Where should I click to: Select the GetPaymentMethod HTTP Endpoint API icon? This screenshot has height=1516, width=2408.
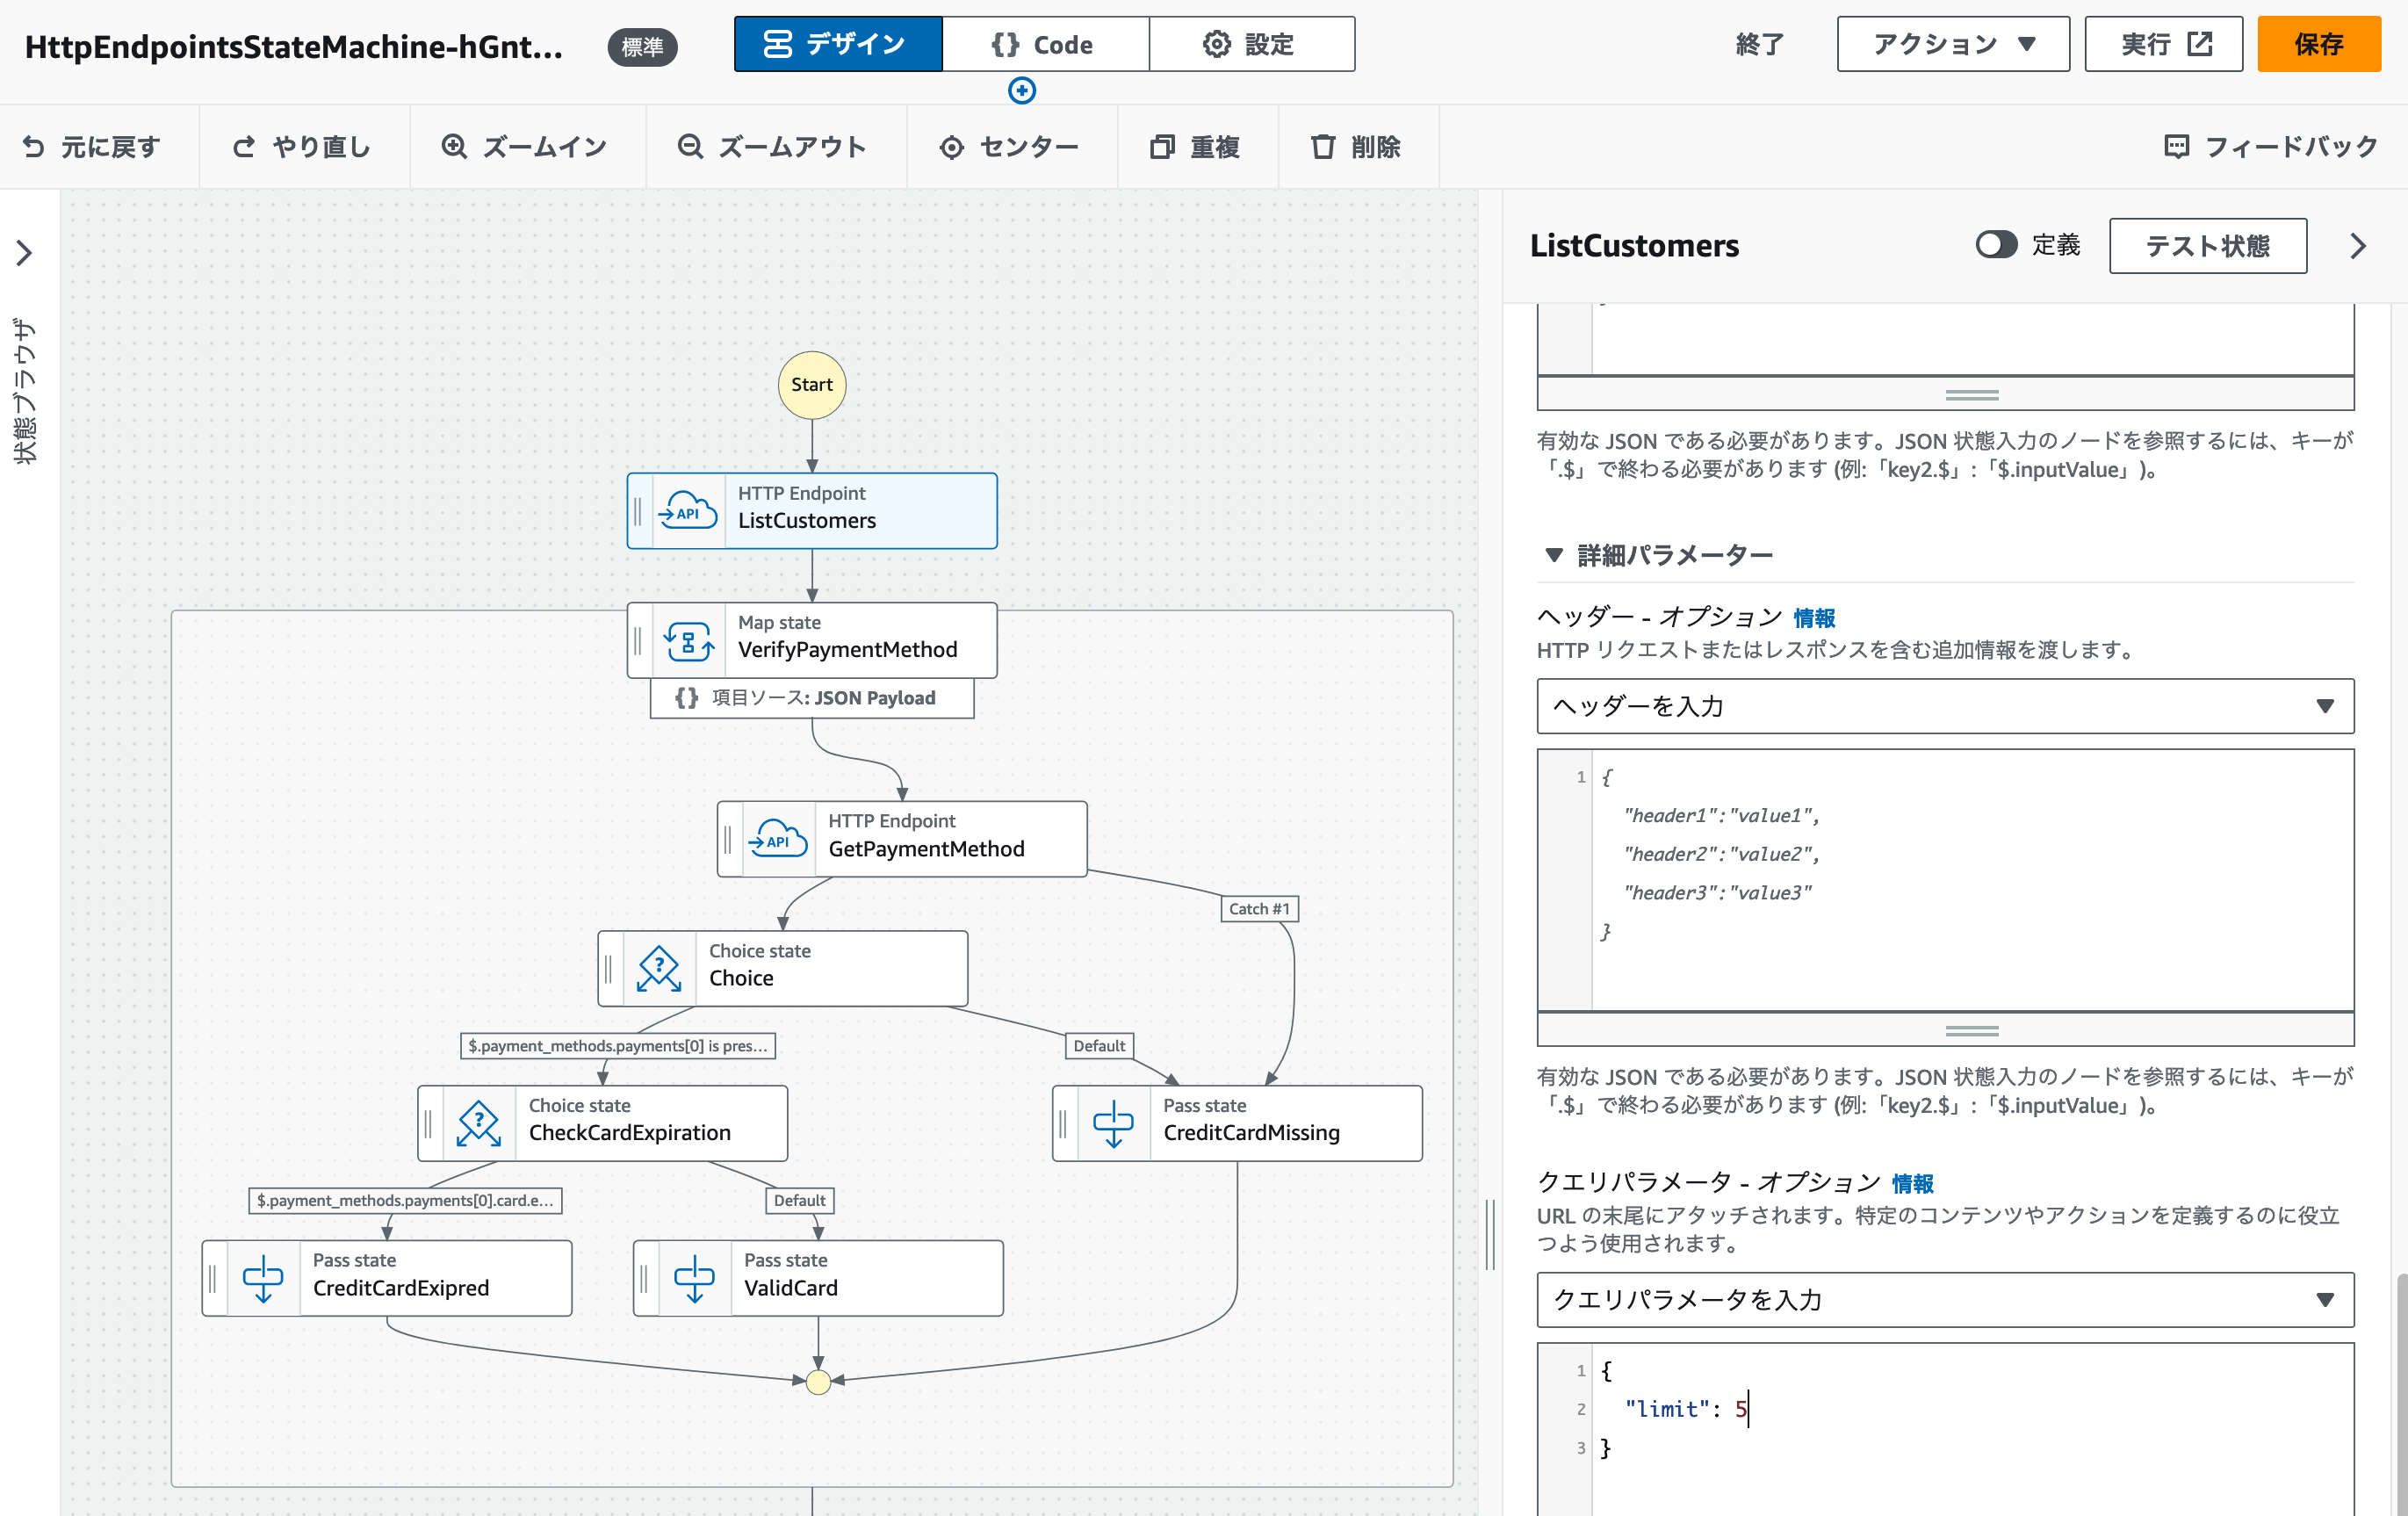click(778, 838)
